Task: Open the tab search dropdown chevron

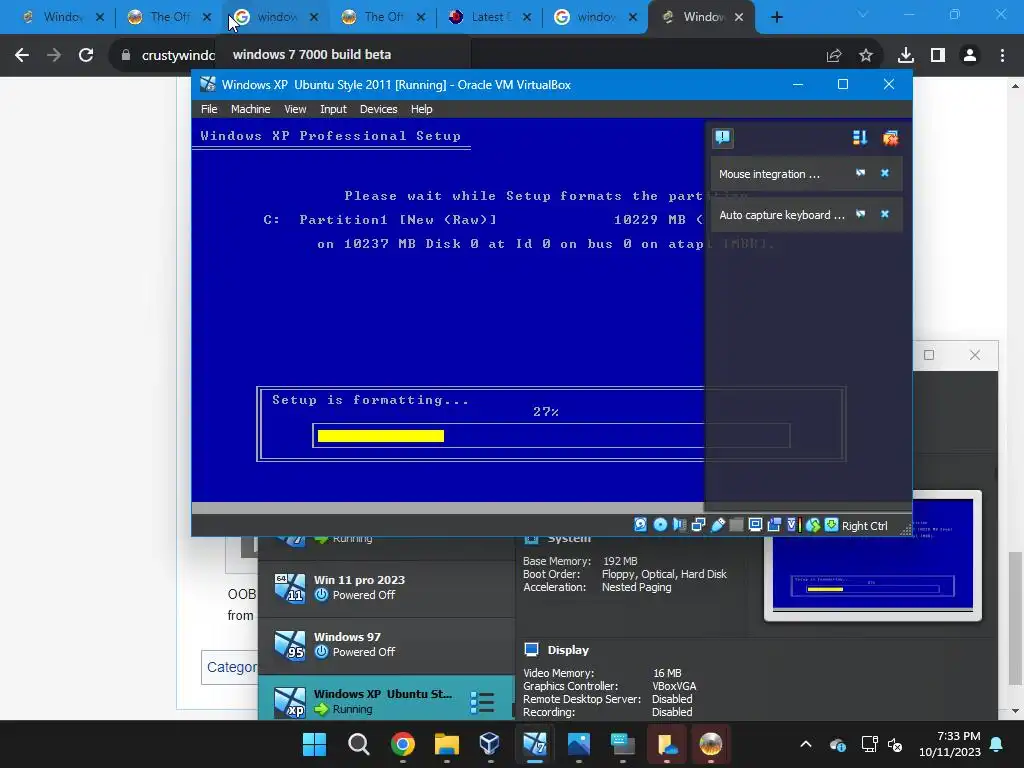Action: tap(862, 14)
